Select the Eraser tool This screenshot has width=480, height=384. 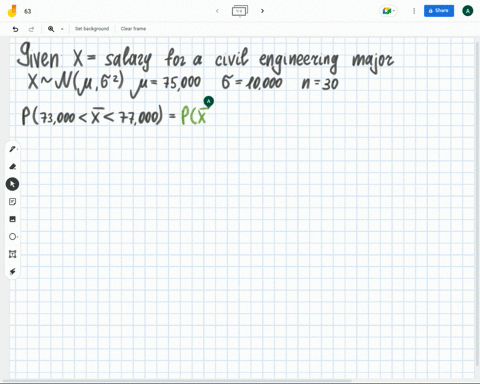click(13, 166)
